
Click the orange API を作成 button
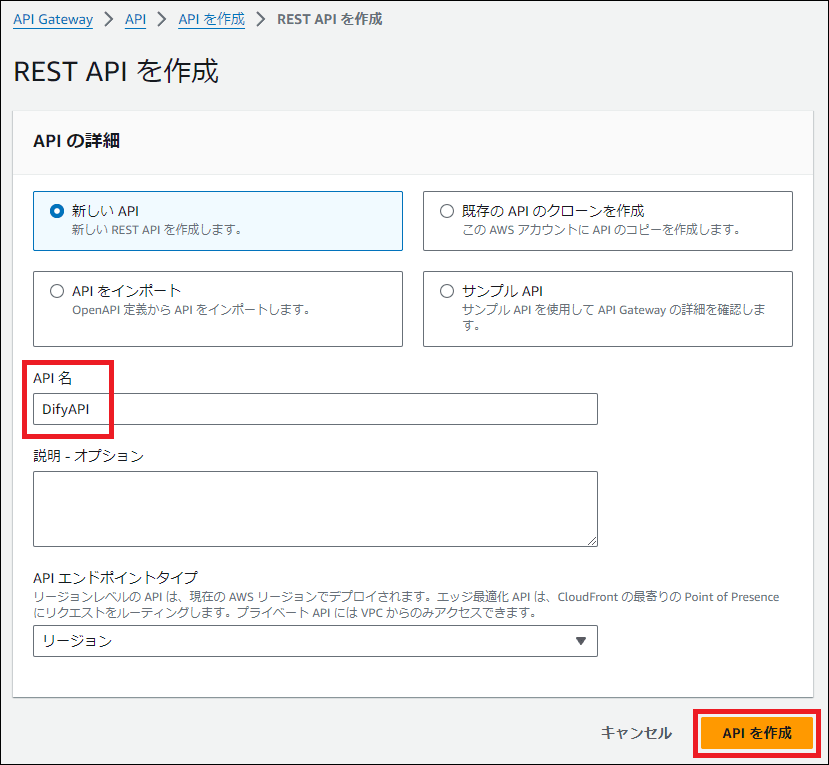click(757, 733)
